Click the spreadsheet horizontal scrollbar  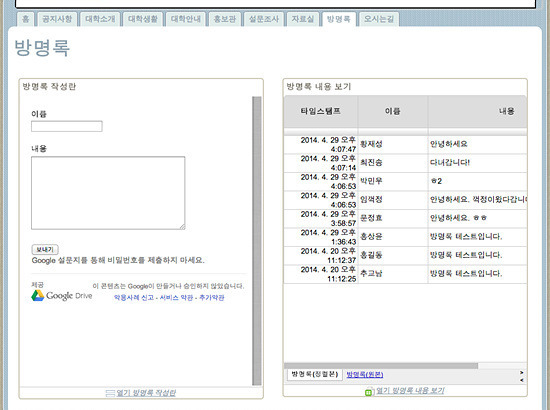click(x=381, y=365)
